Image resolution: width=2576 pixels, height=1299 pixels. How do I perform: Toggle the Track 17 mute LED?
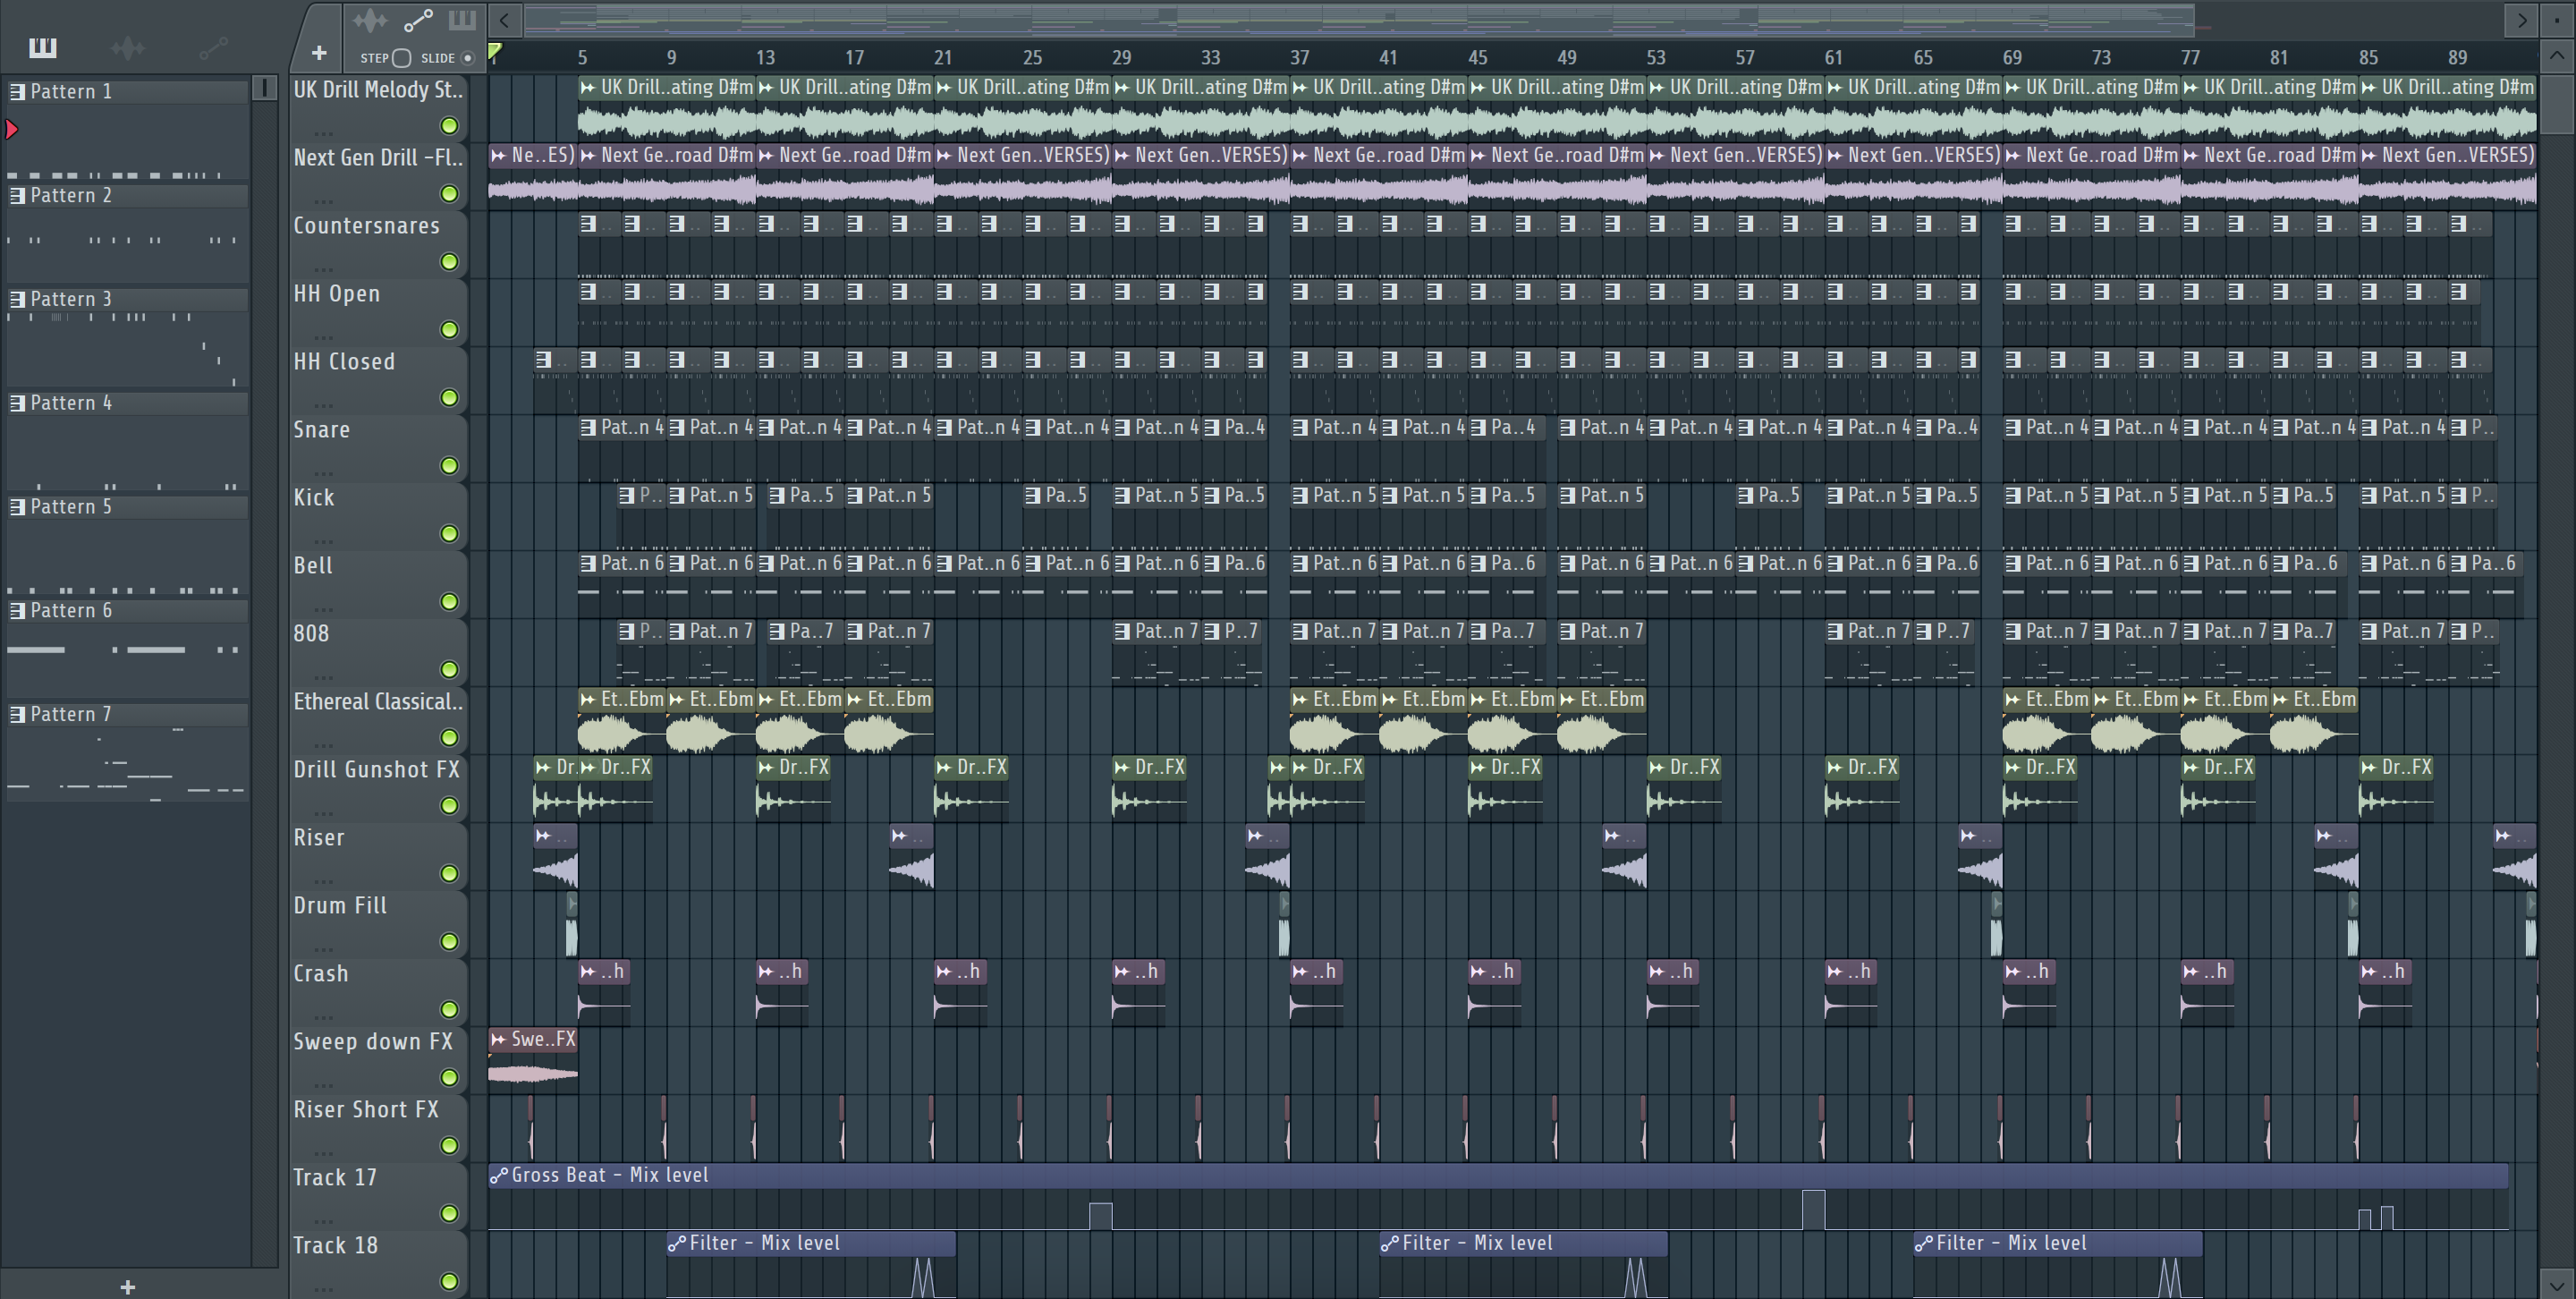[x=449, y=1214]
